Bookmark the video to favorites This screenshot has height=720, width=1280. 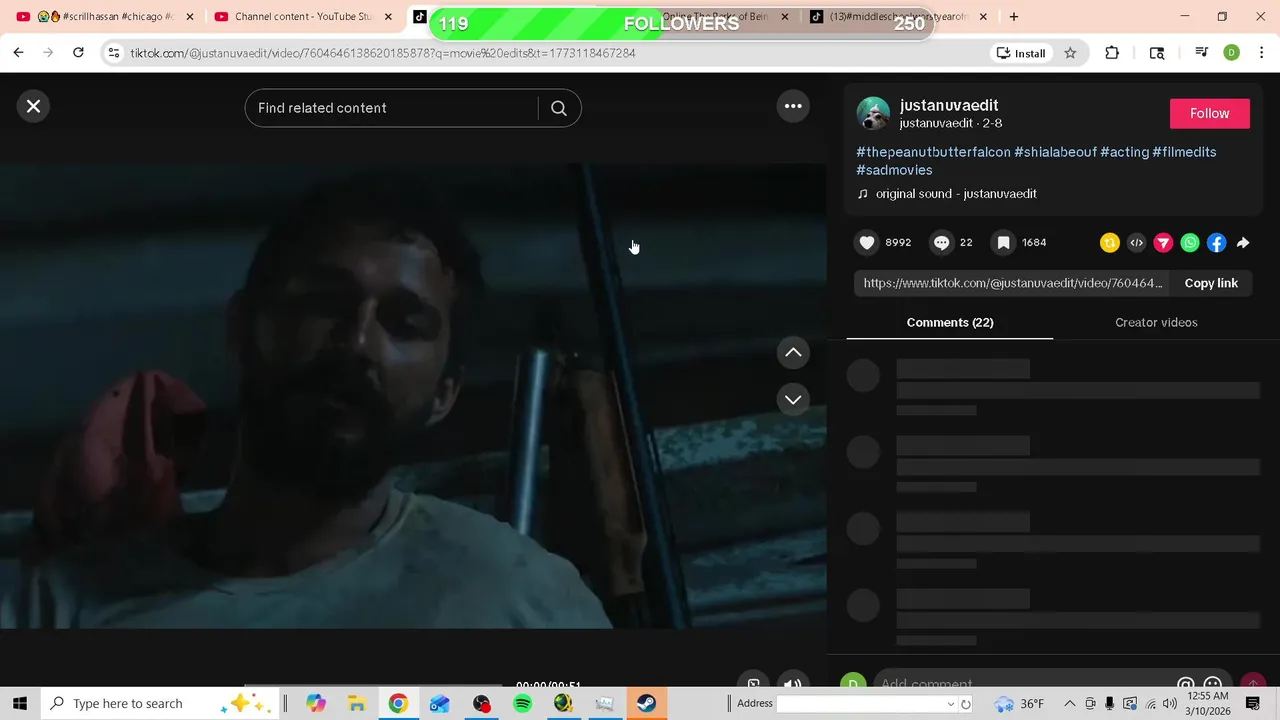[x=1003, y=242]
